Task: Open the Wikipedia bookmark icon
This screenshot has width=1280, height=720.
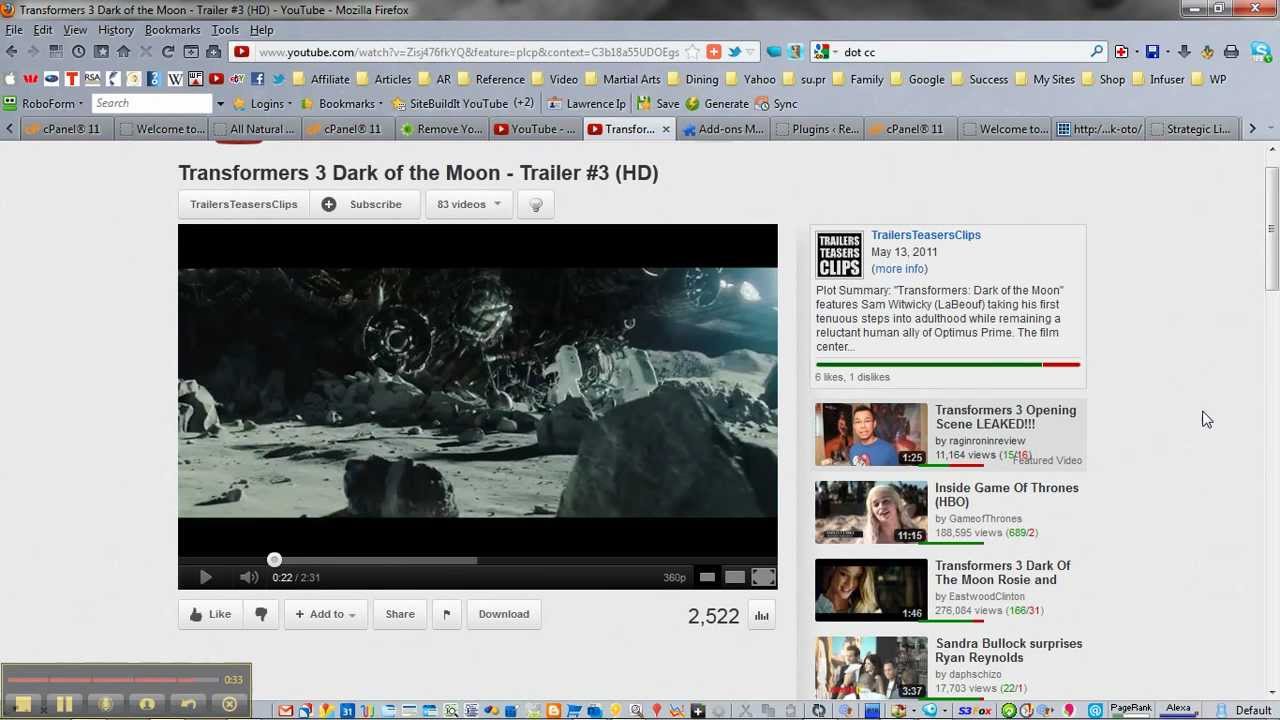Action: tap(175, 79)
